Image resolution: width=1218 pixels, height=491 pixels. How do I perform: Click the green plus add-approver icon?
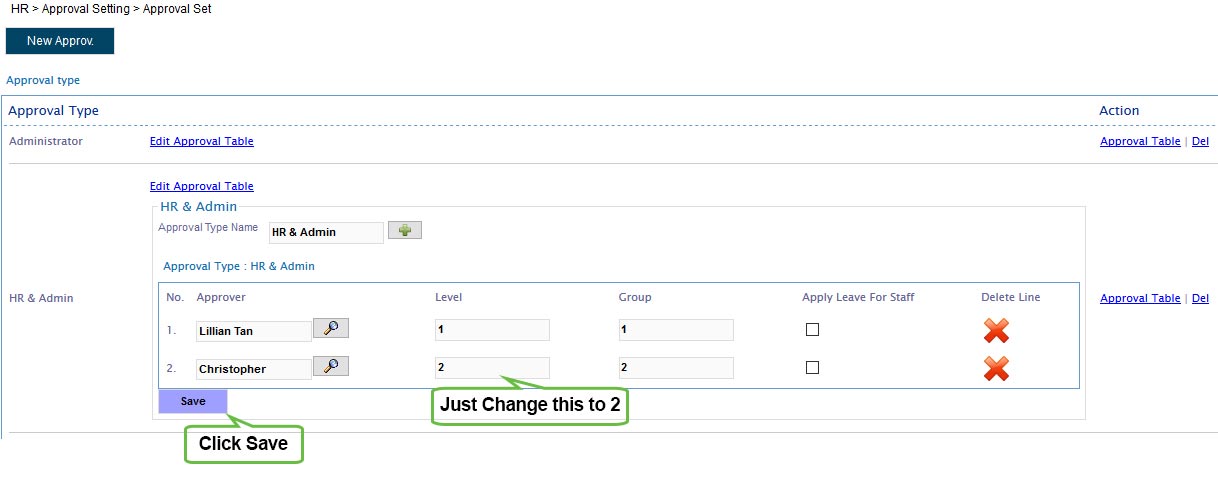(x=405, y=230)
